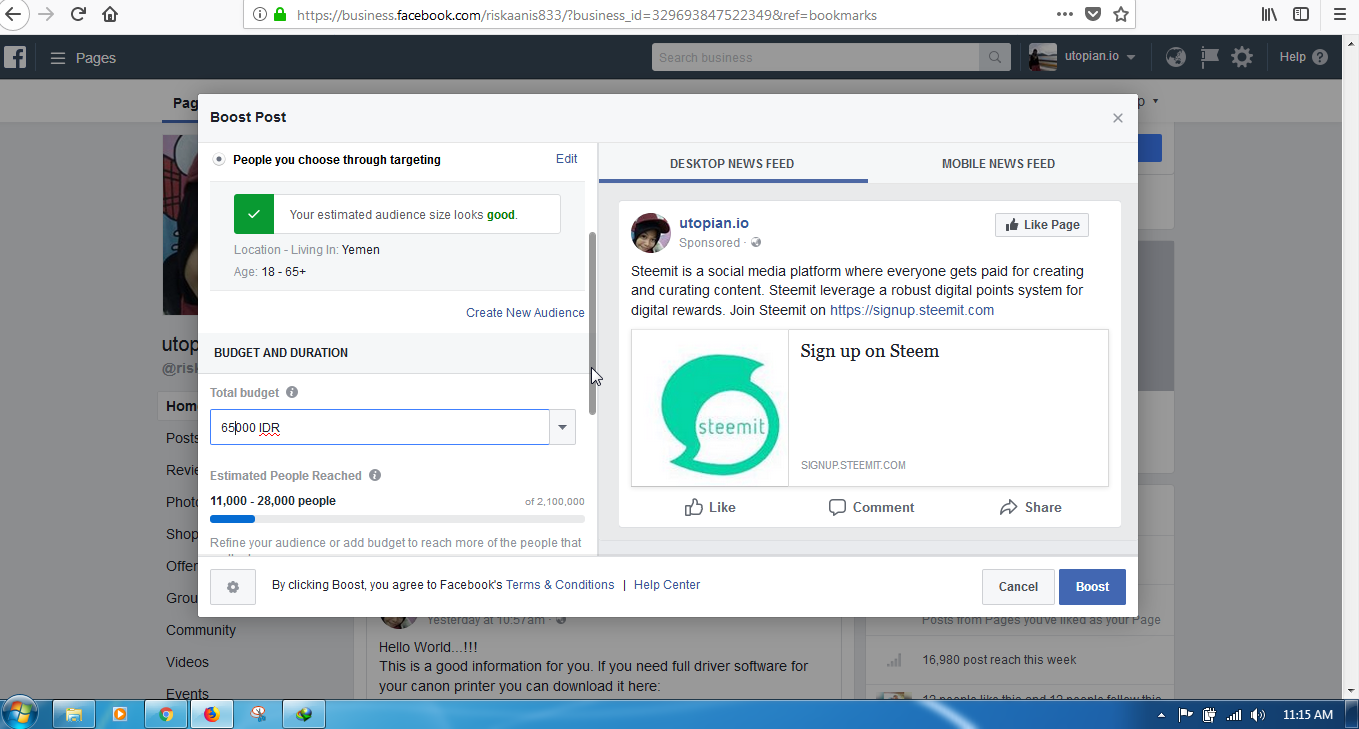Click the Windows Start button
Image resolution: width=1359 pixels, height=729 pixels.
tap(20, 714)
